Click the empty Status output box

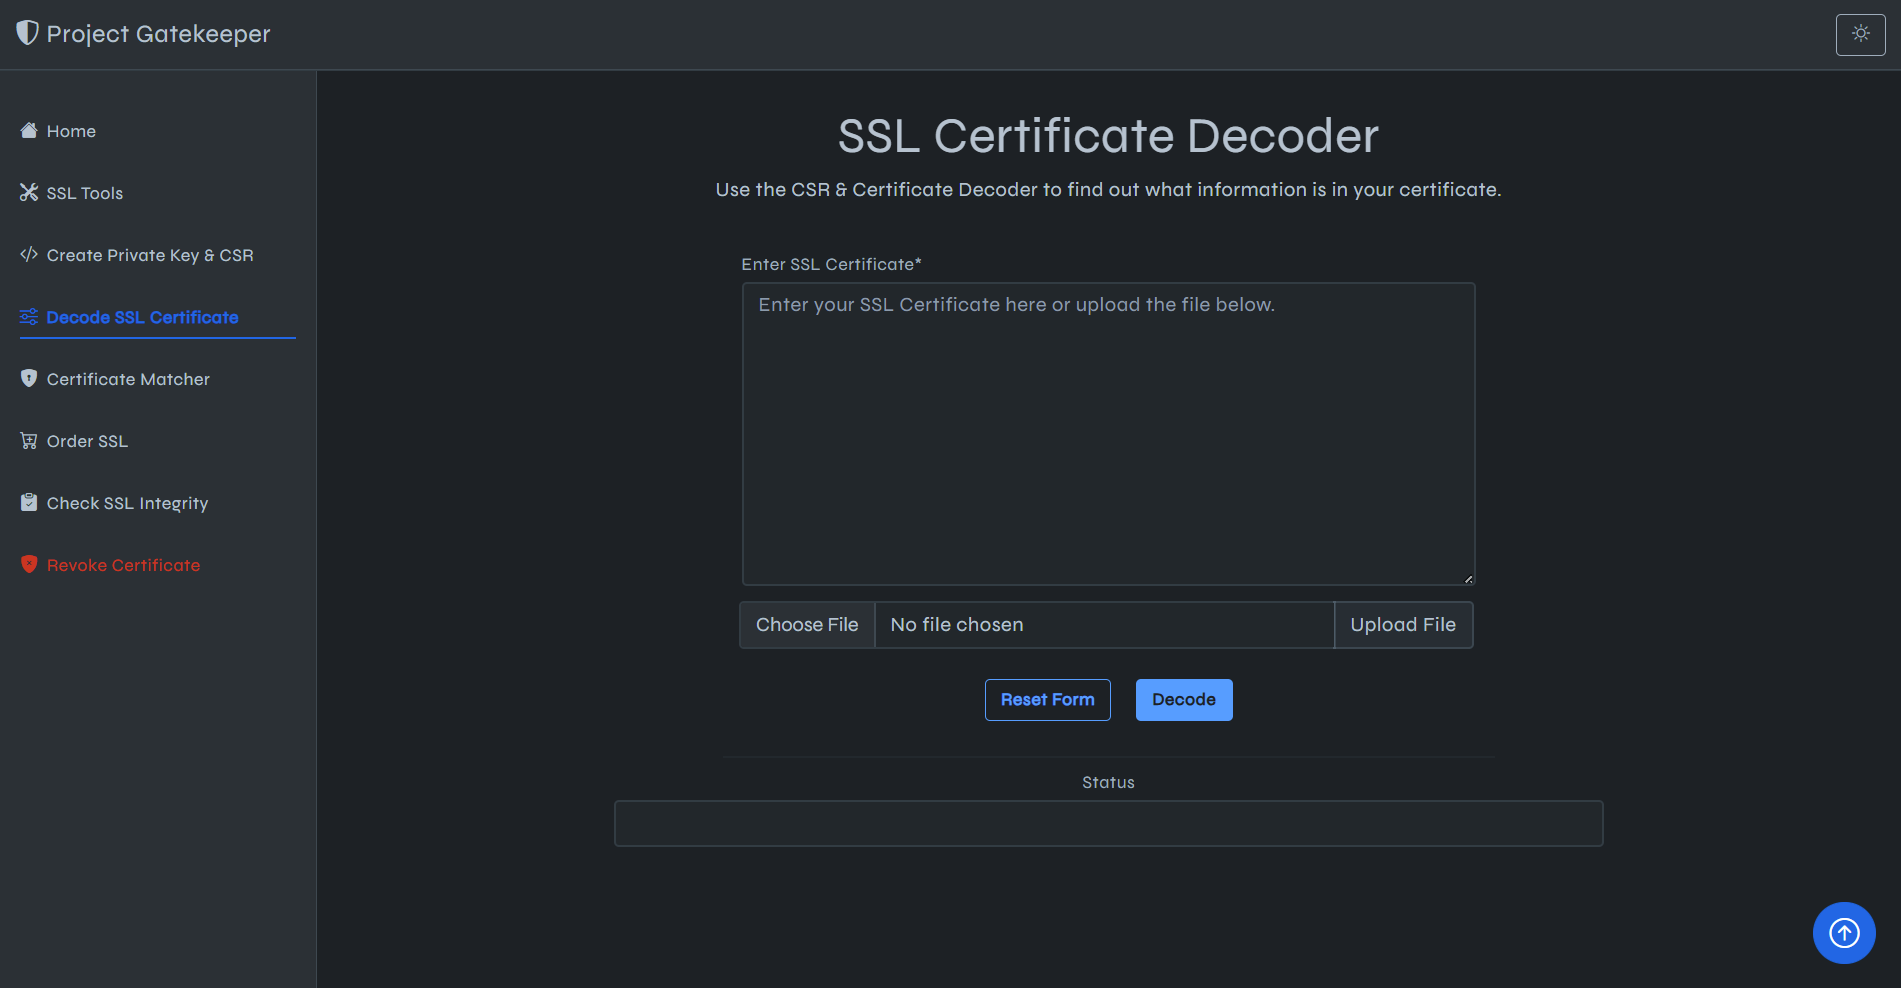(1108, 823)
